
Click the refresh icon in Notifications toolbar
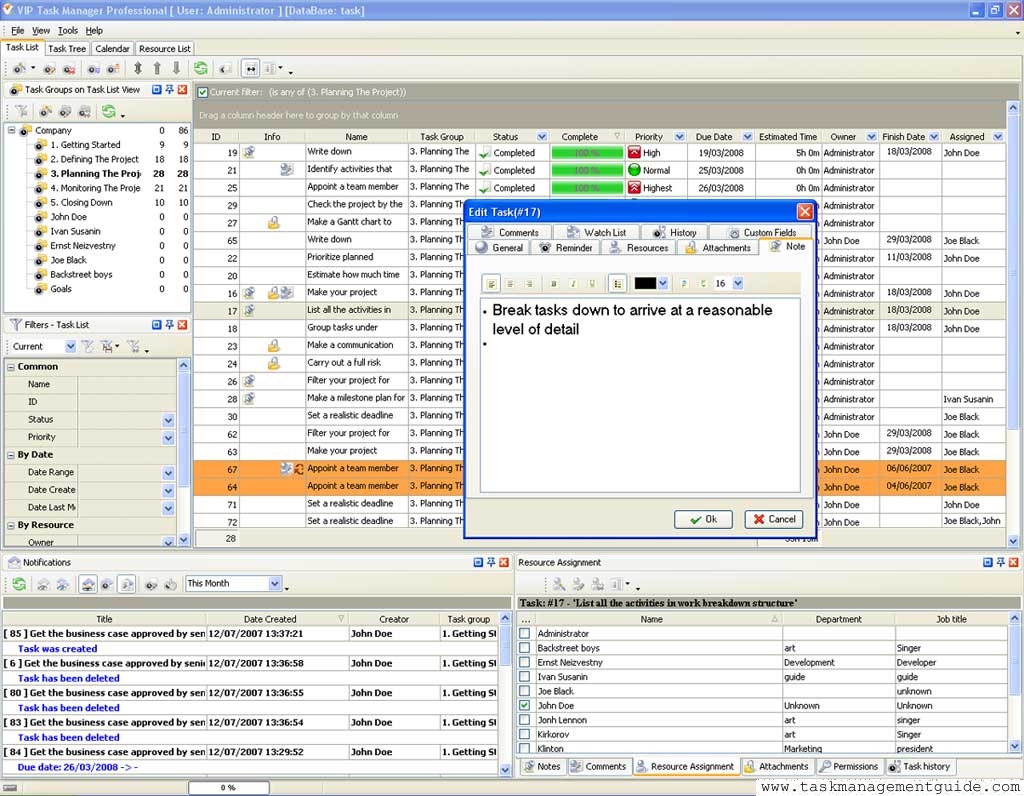click(x=19, y=584)
